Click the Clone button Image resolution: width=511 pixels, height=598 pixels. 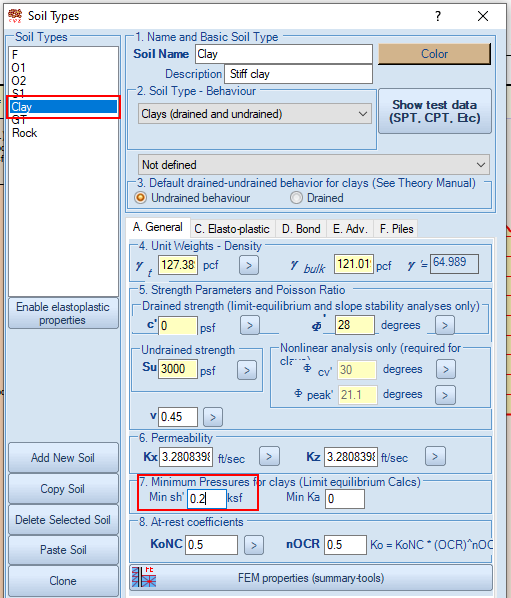coord(63,581)
